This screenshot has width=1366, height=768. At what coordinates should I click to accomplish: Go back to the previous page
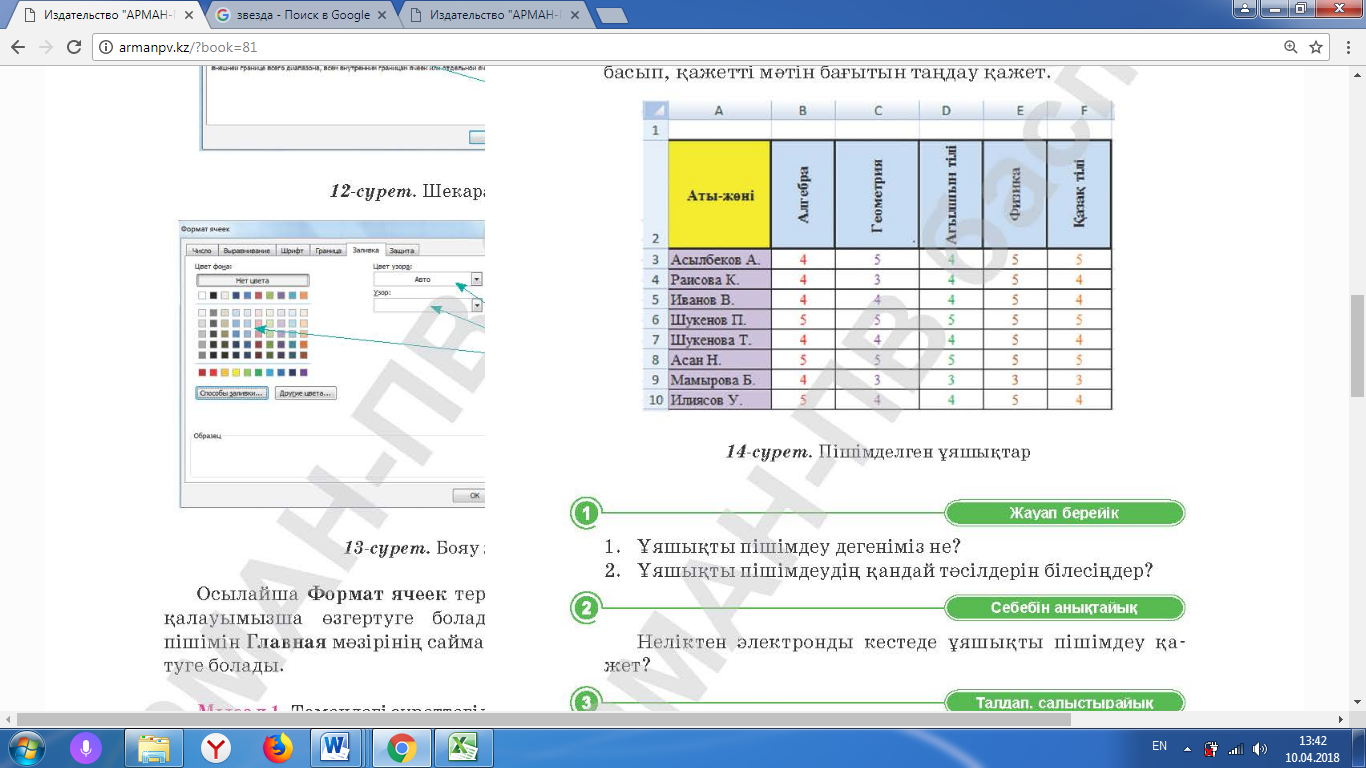click(x=18, y=47)
